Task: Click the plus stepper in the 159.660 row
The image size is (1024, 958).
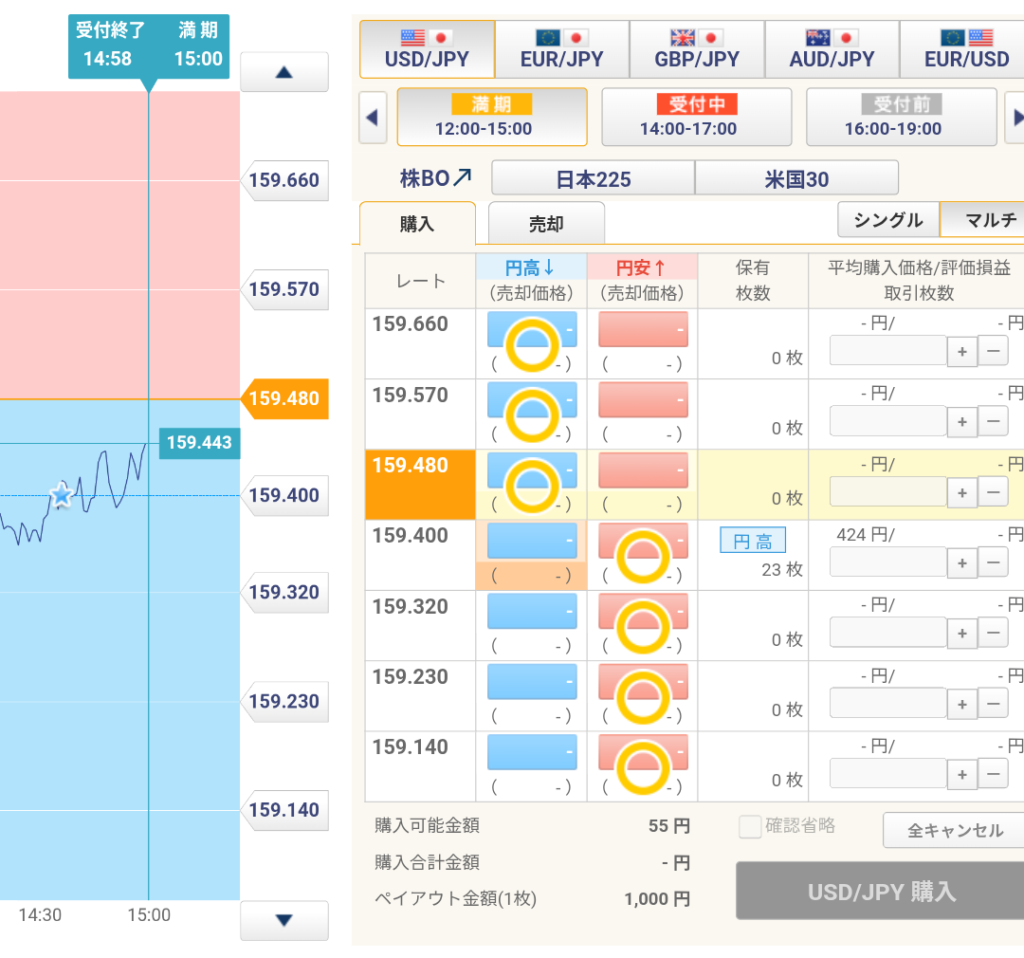Action: pos(962,351)
